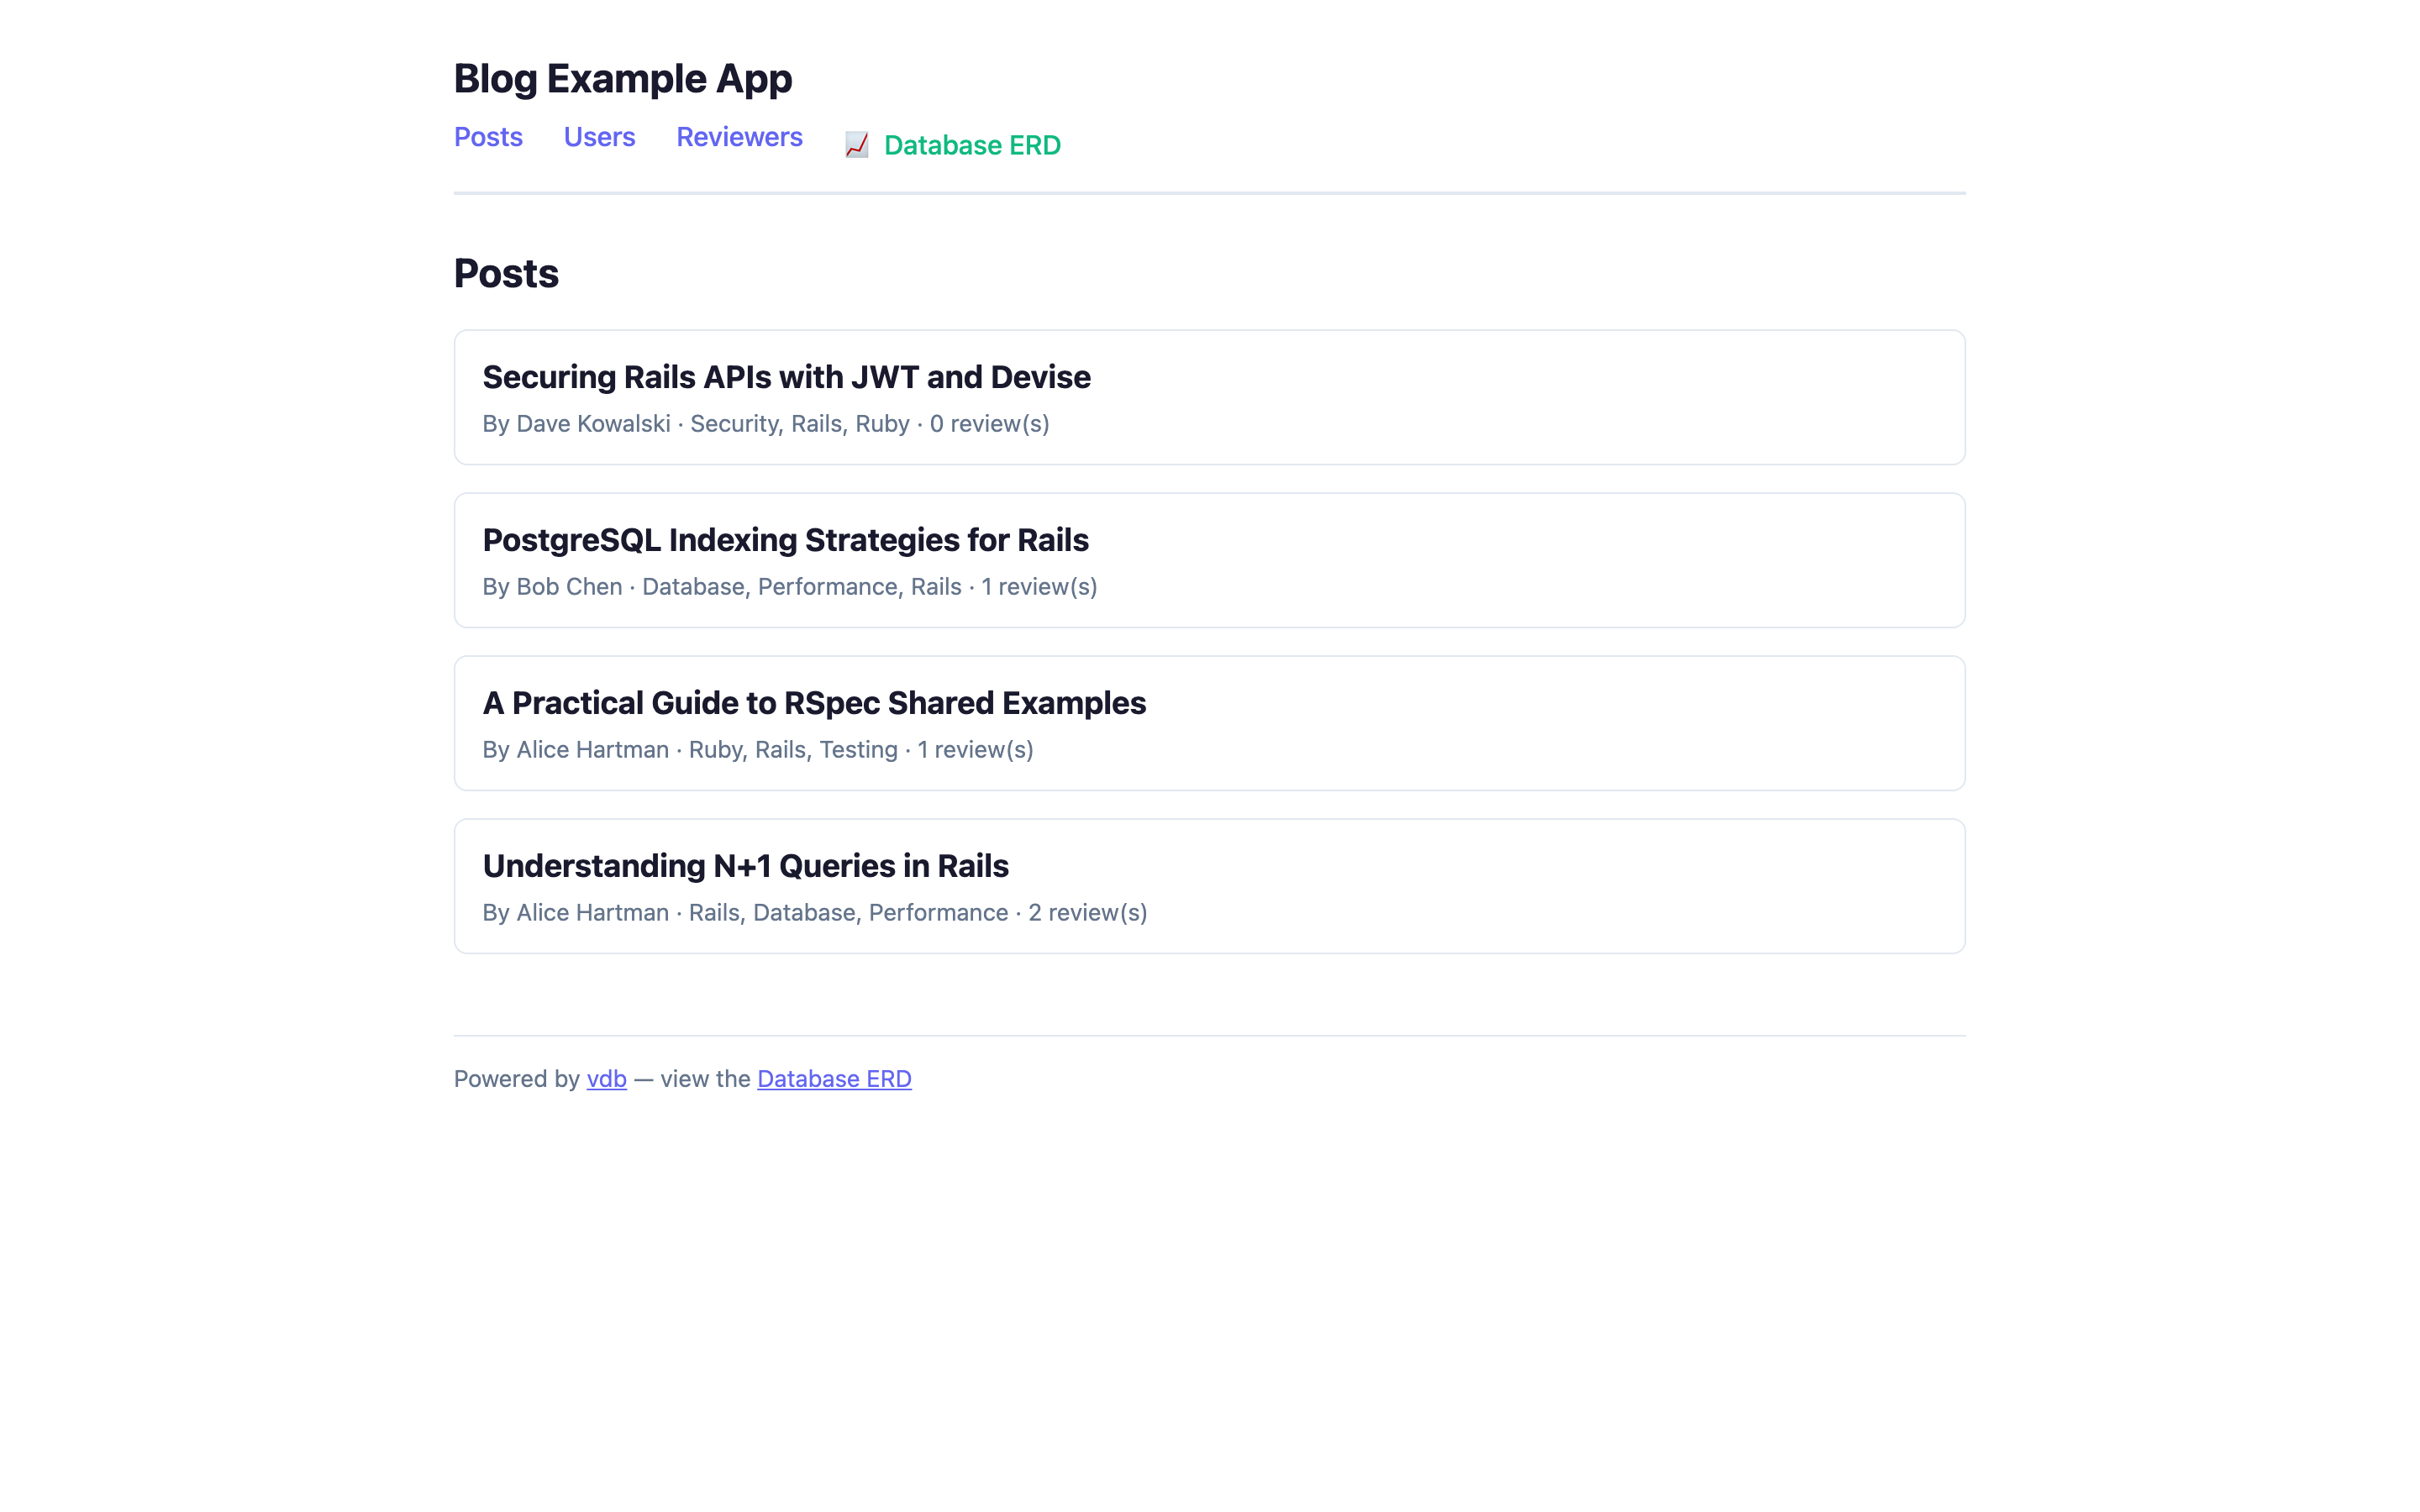Click the card for the RSpec Shared Examples post
The width and height of the screenshot is (2420, 1512).
1208,723
